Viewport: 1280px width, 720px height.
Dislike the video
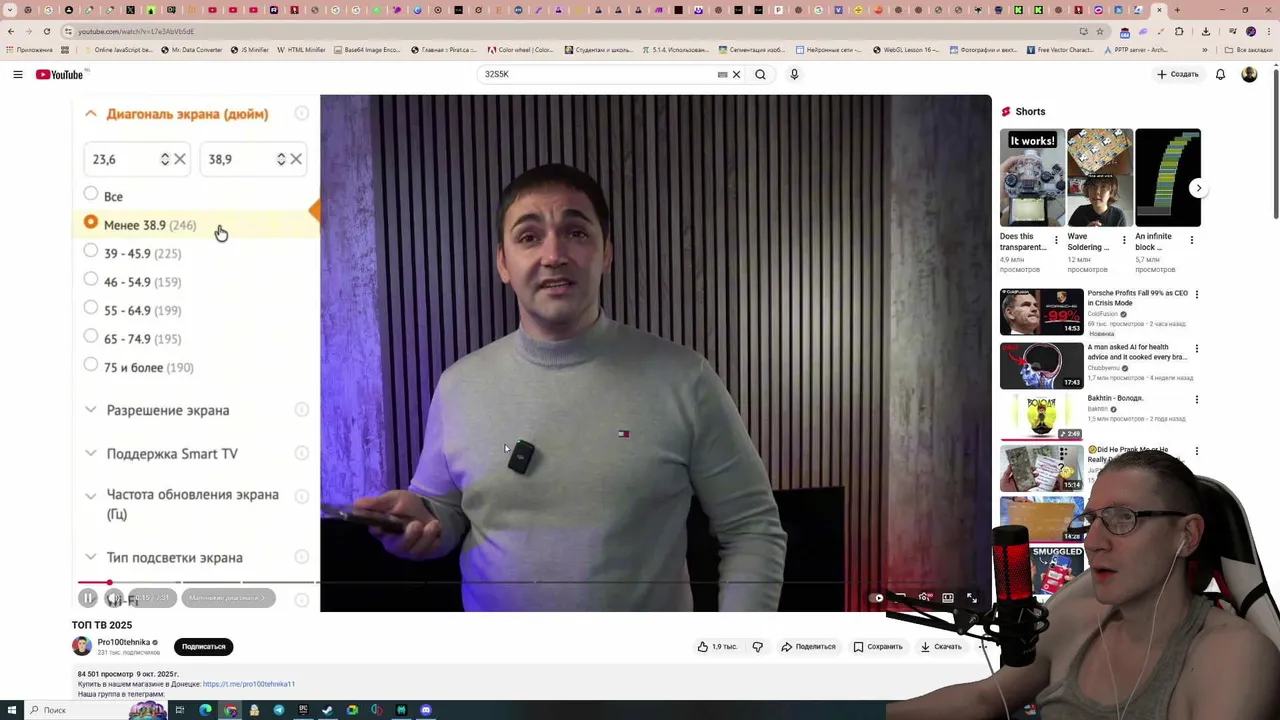coord(757,647)
